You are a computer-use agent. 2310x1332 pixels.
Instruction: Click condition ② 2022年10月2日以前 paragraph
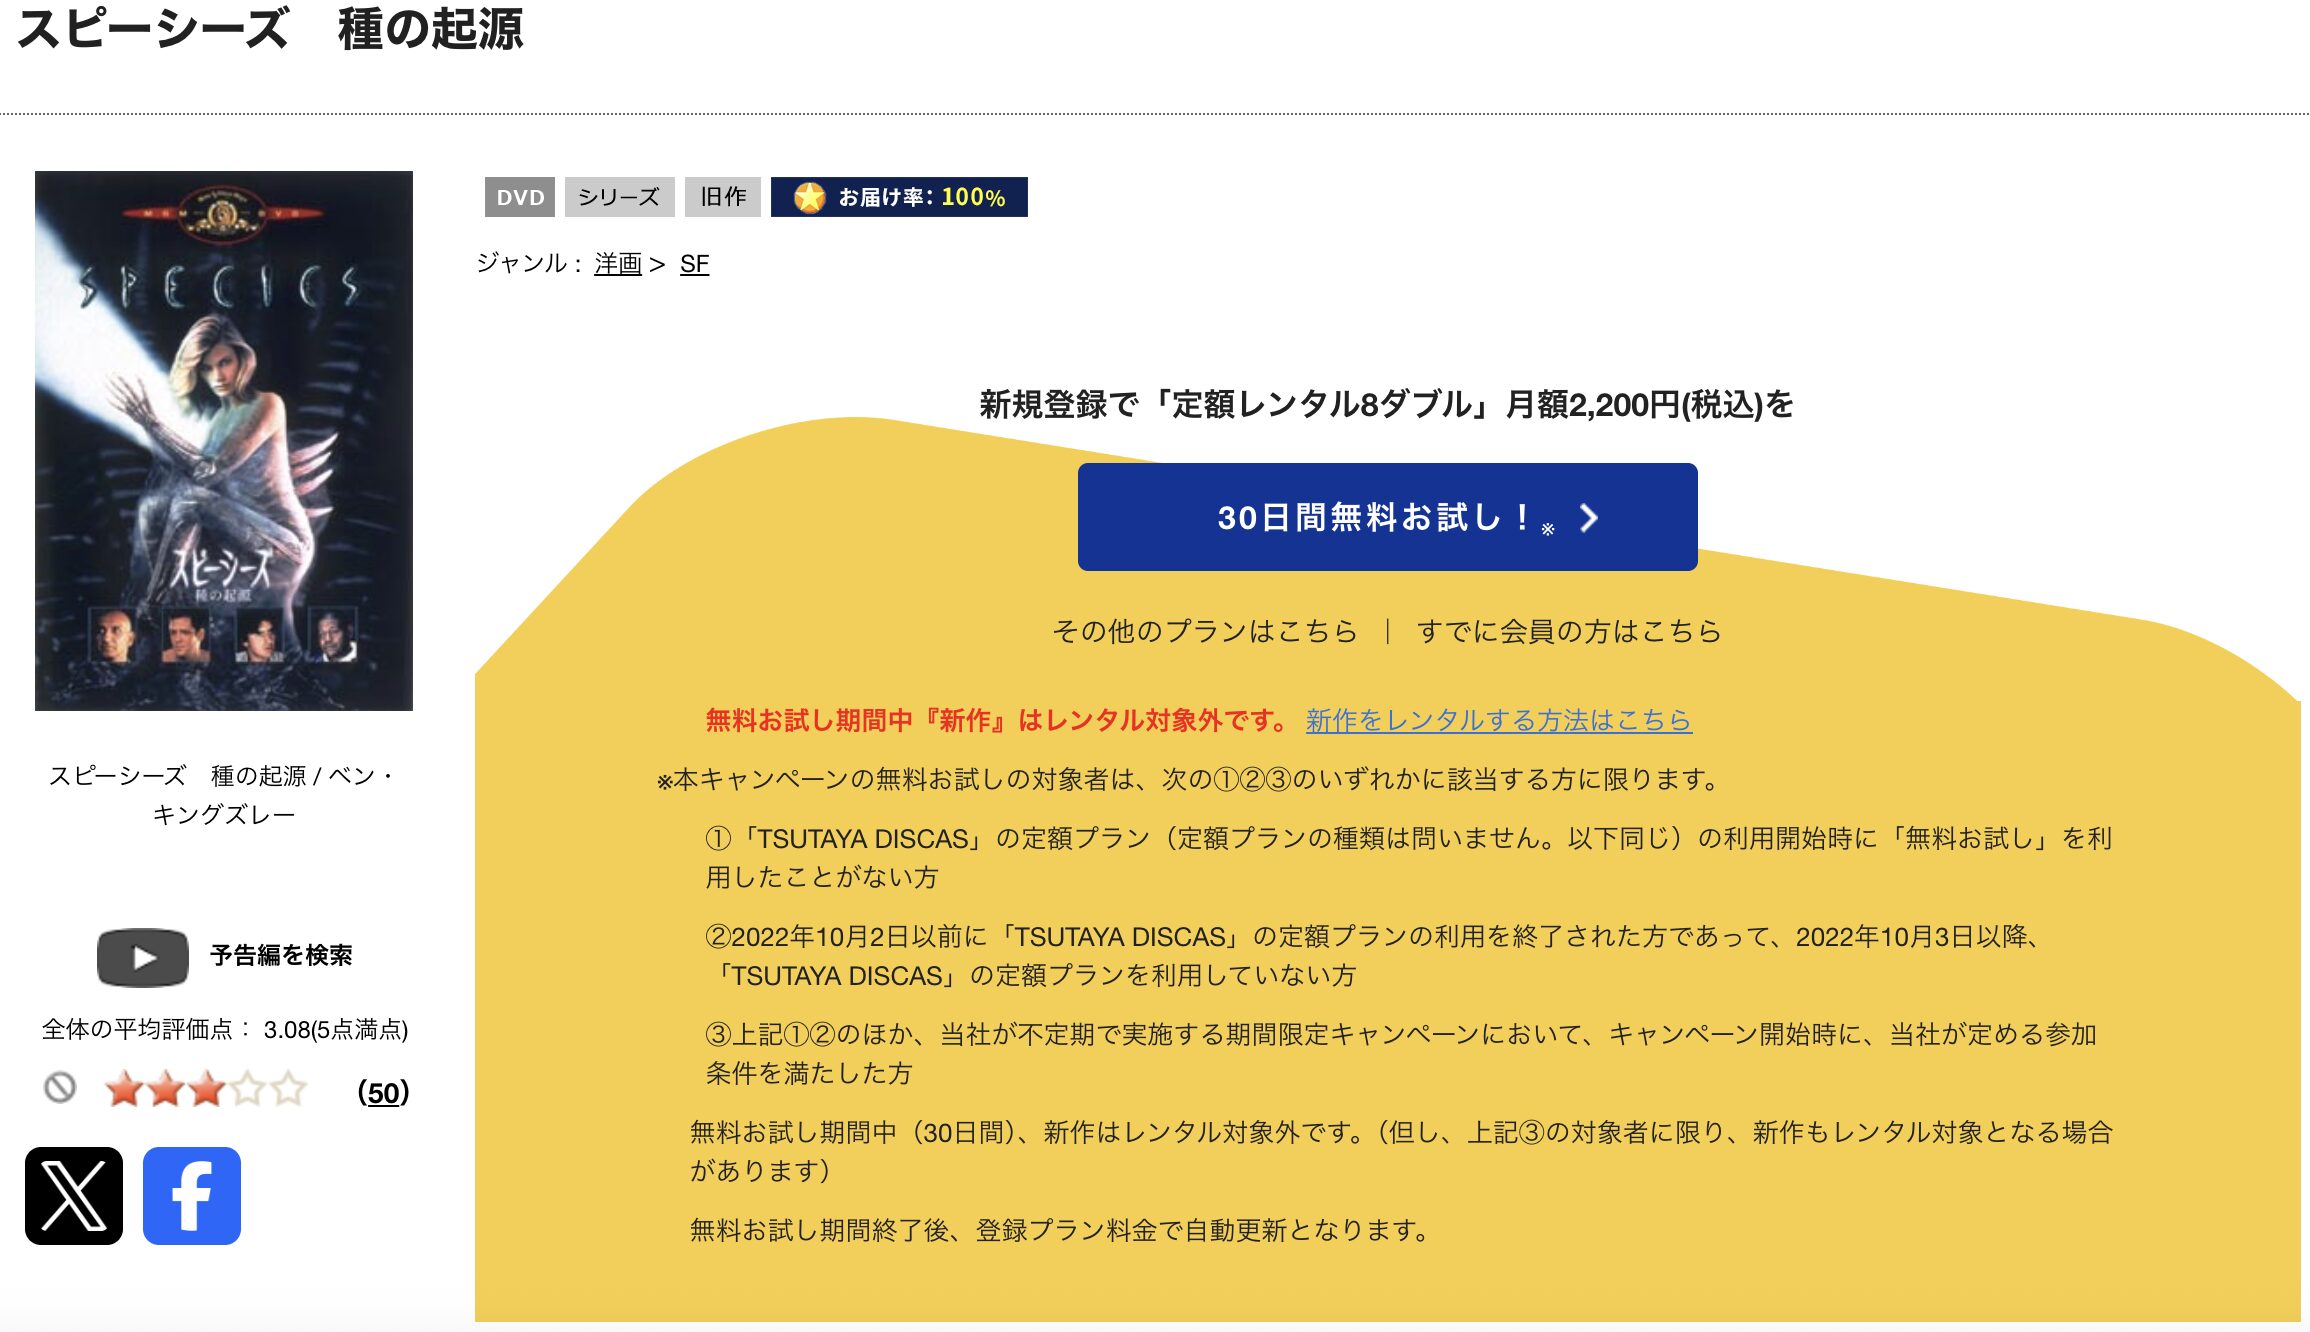tap(1373, 955)
